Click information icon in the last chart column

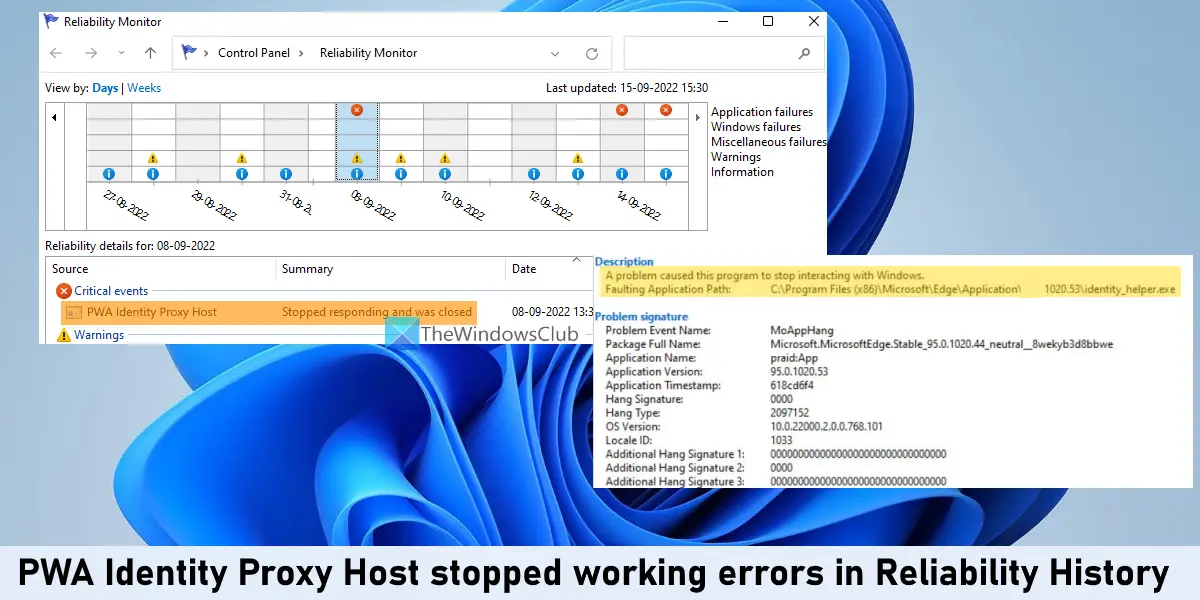coord(666,174)
